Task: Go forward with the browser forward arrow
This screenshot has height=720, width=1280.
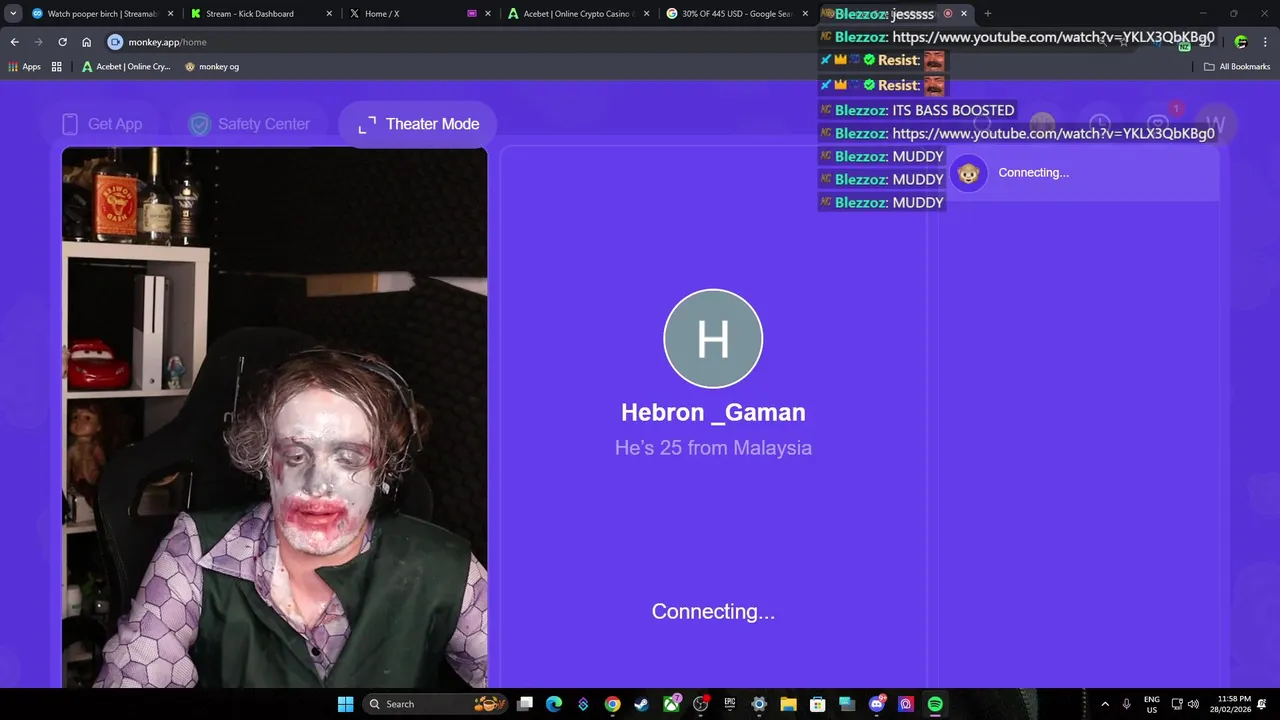Action: pos(38,42)
